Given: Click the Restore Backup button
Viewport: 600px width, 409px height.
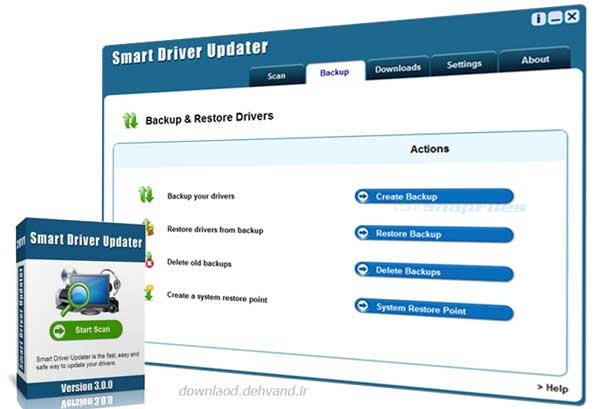Looking at the screenshot, I should click(x=434, y=234).
